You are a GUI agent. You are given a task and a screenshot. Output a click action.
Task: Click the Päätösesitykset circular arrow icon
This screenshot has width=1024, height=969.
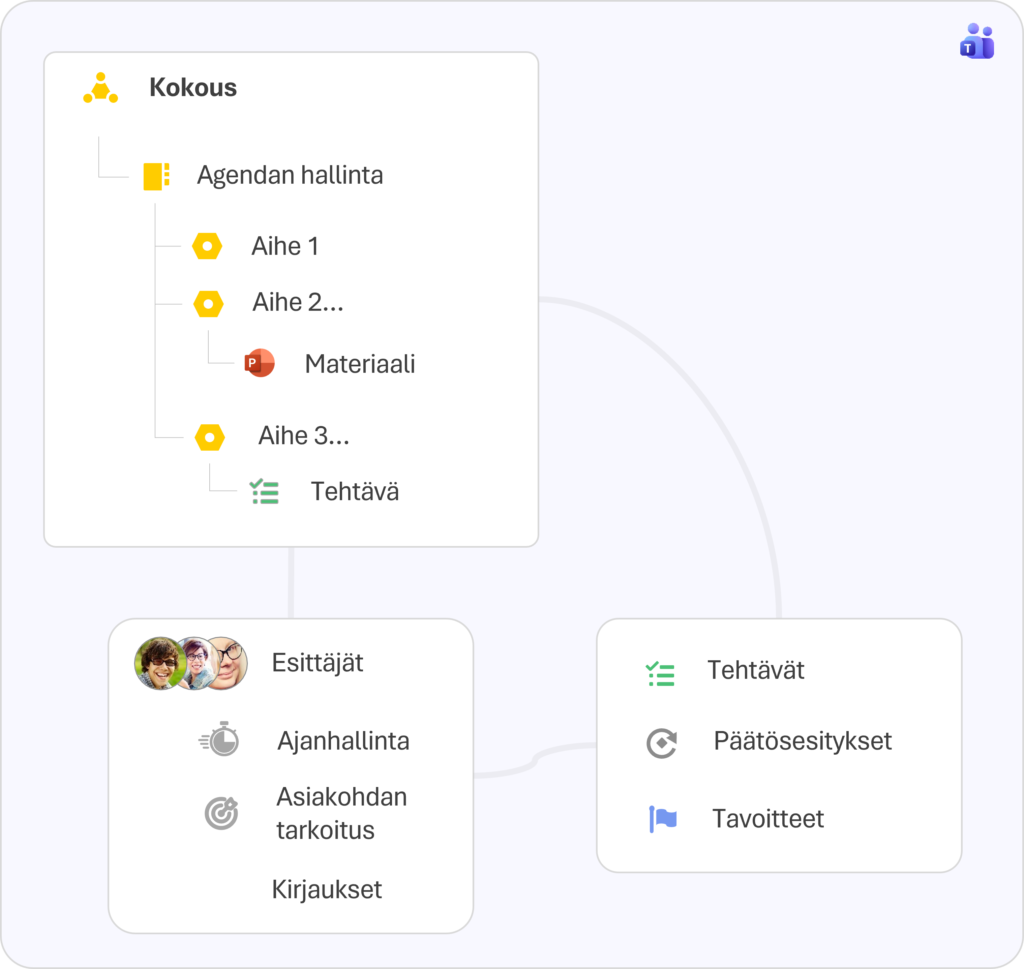[x=661, y=742]
